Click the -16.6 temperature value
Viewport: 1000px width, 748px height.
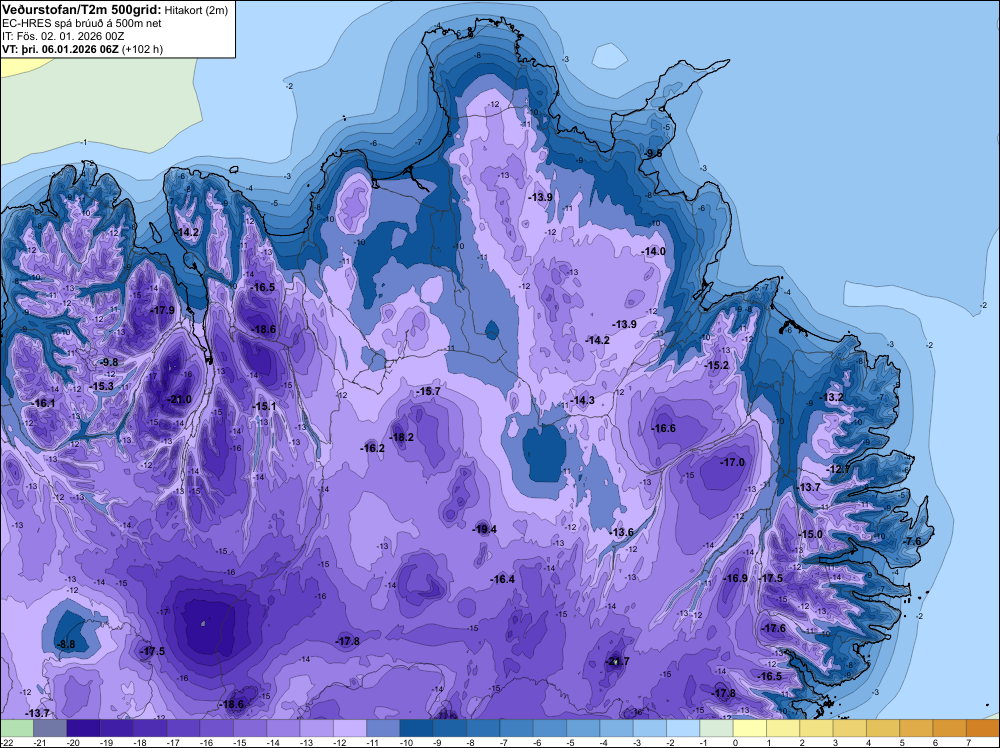tap(663, 429)
